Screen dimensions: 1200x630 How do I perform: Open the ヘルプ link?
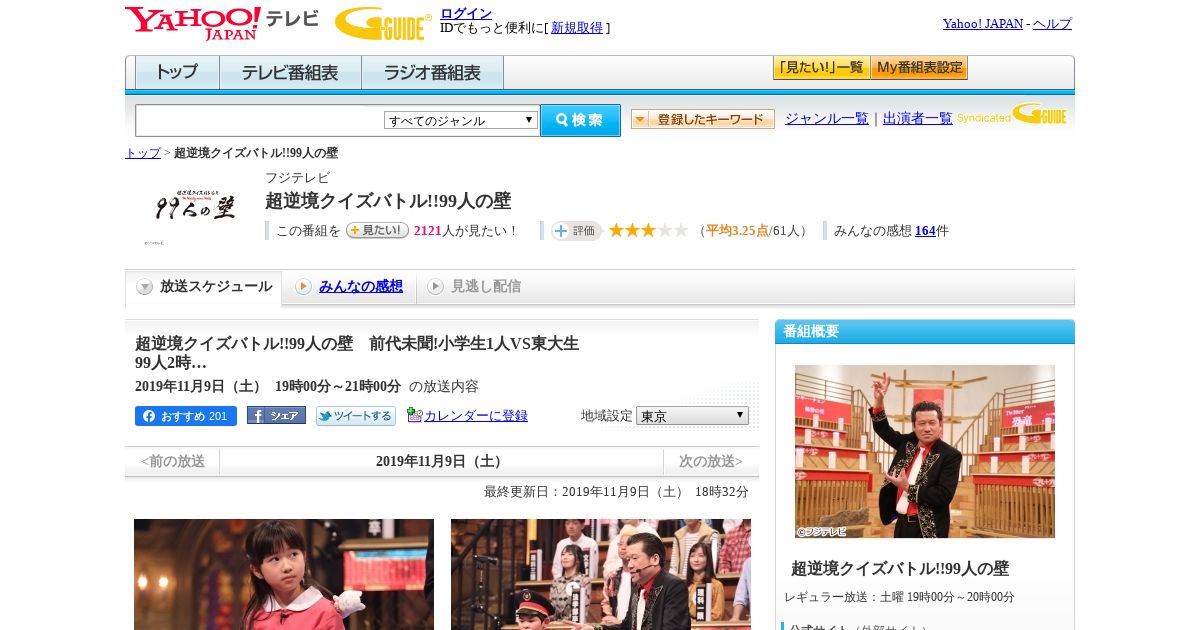coord(1052,24)
